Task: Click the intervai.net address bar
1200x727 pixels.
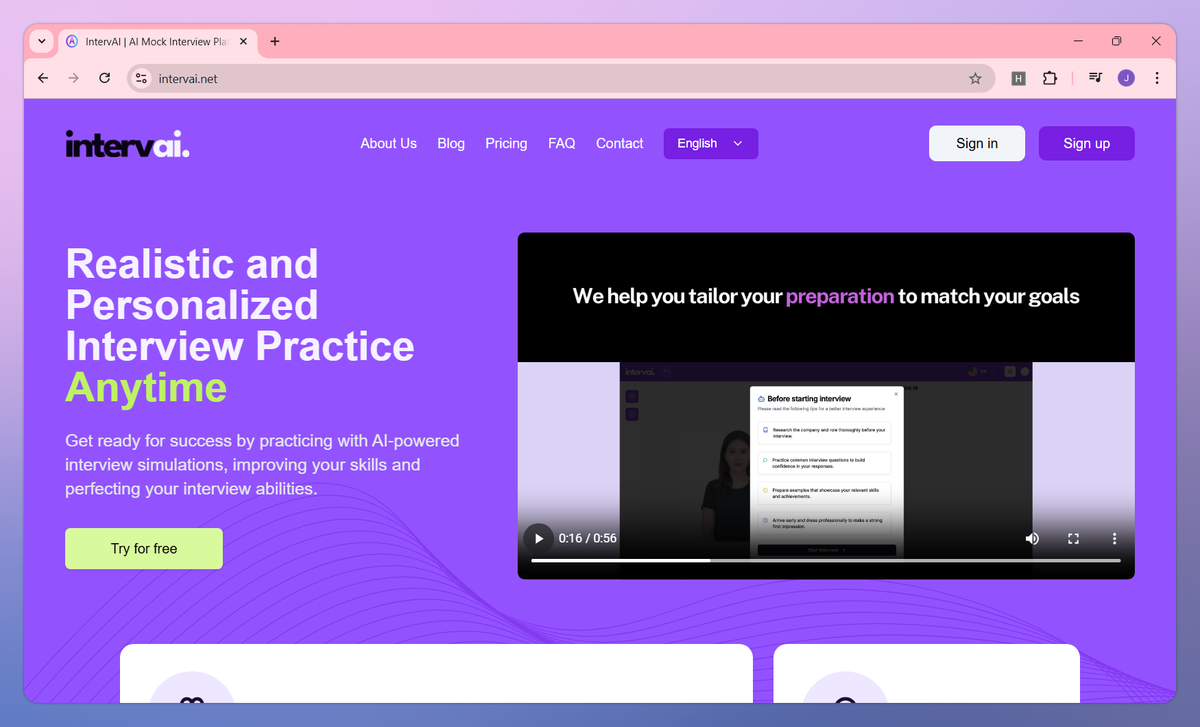Action: click(560, 78)
